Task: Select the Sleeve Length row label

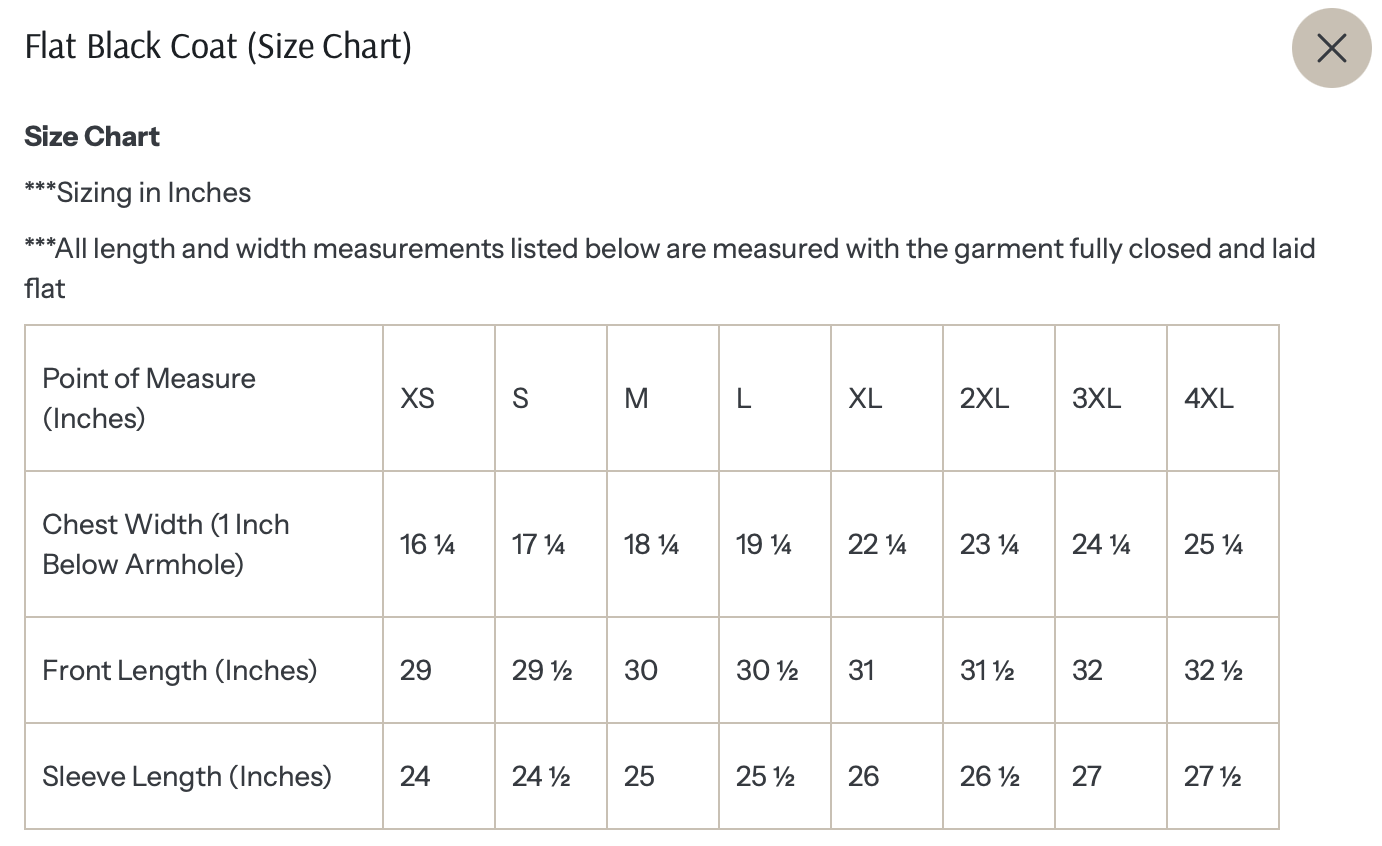Action: (186, 776)
